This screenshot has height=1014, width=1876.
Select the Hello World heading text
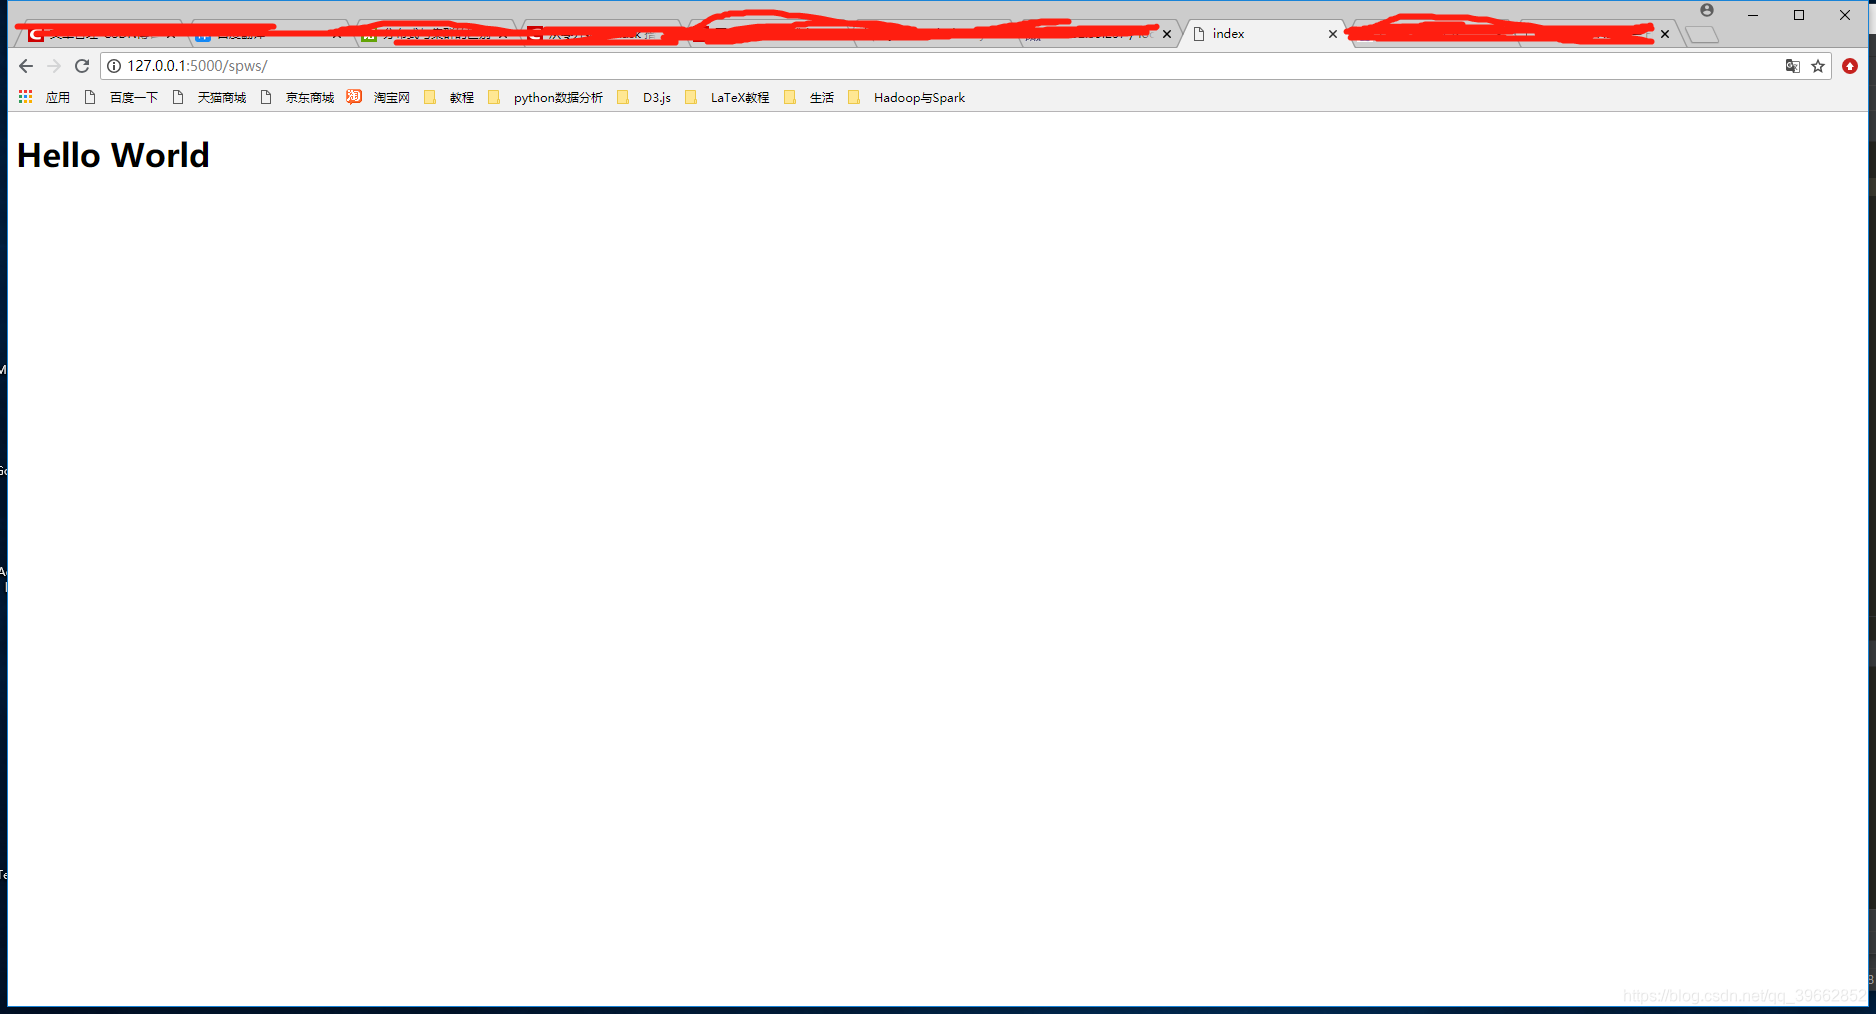(x=113, y=155)
